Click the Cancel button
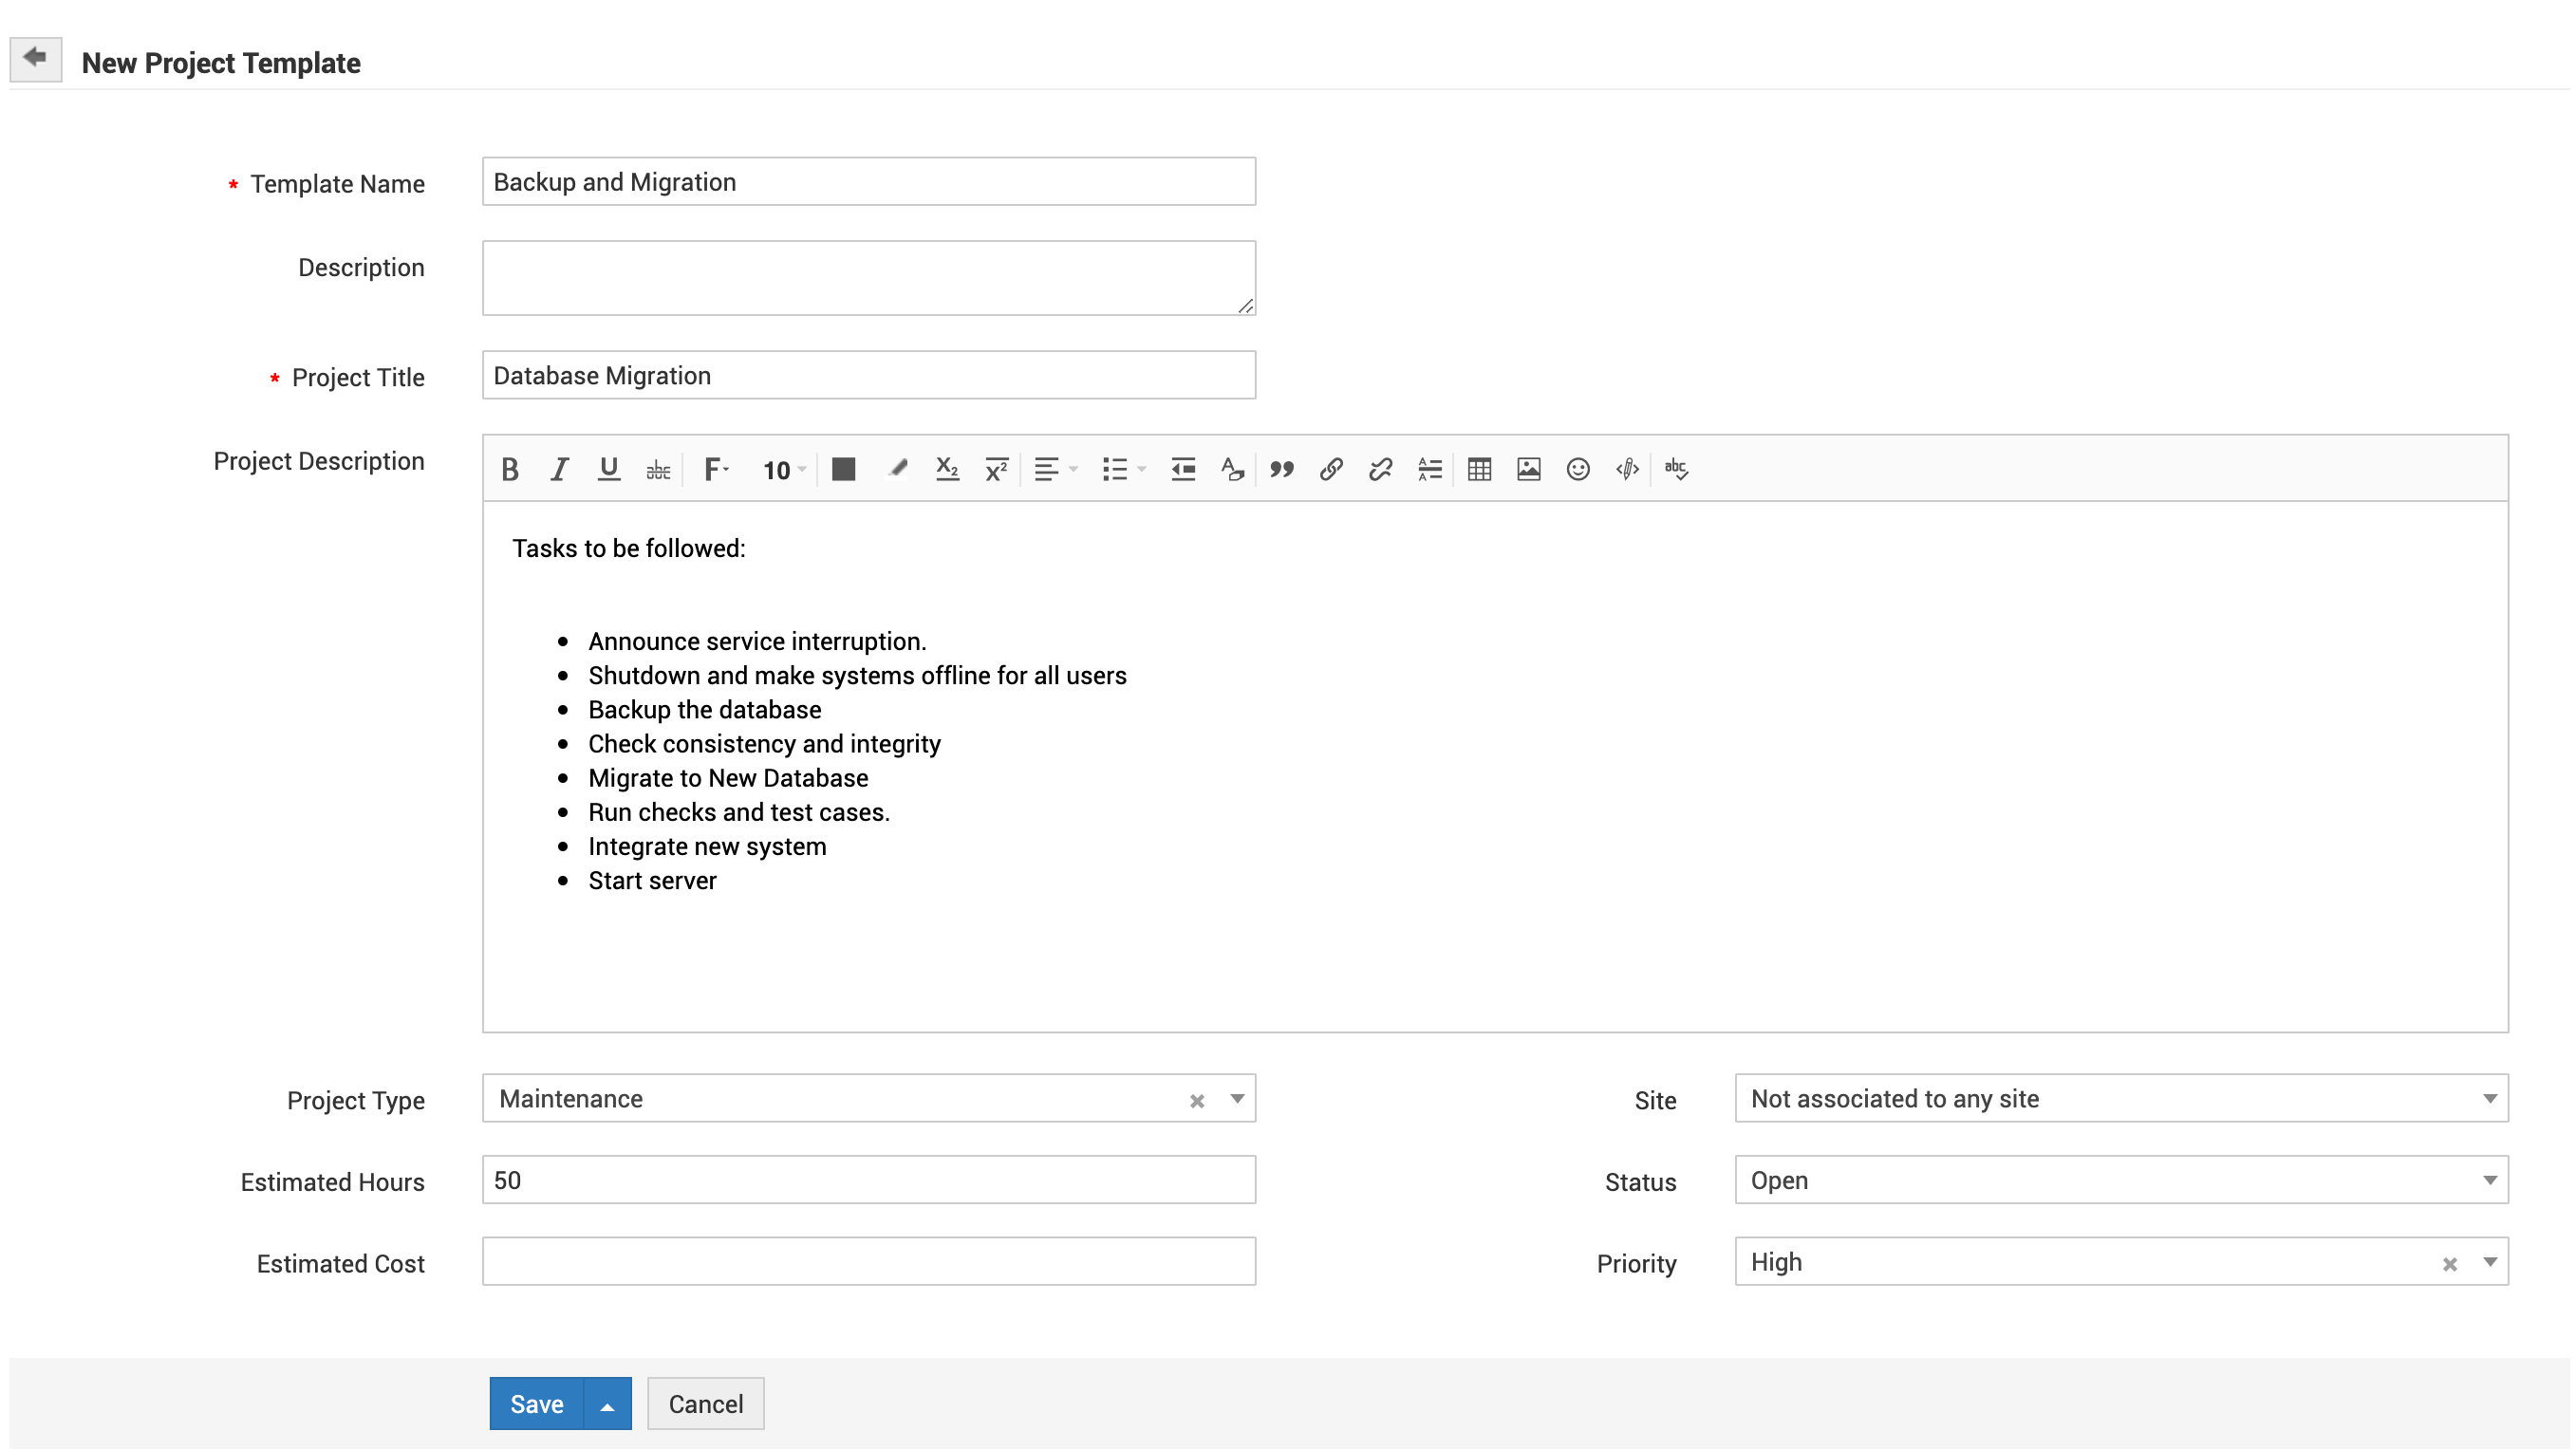Image resolution: width=2576 pixels, height=1450 pixels. [x=705, y=1404]
